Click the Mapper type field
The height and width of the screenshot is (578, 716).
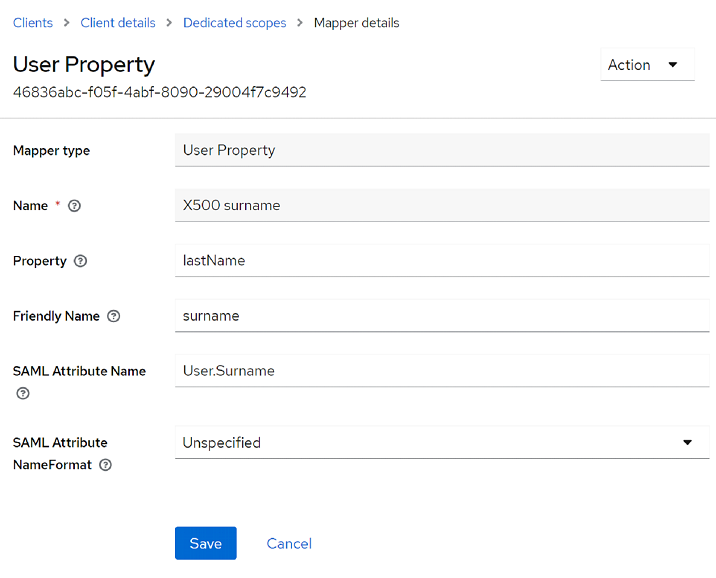coord(442,150)
